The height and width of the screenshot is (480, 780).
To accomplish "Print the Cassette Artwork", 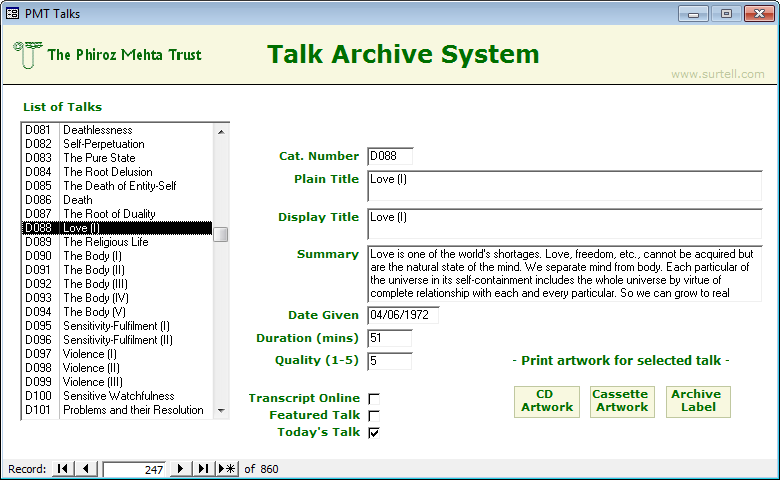I will tap(622, 401).
